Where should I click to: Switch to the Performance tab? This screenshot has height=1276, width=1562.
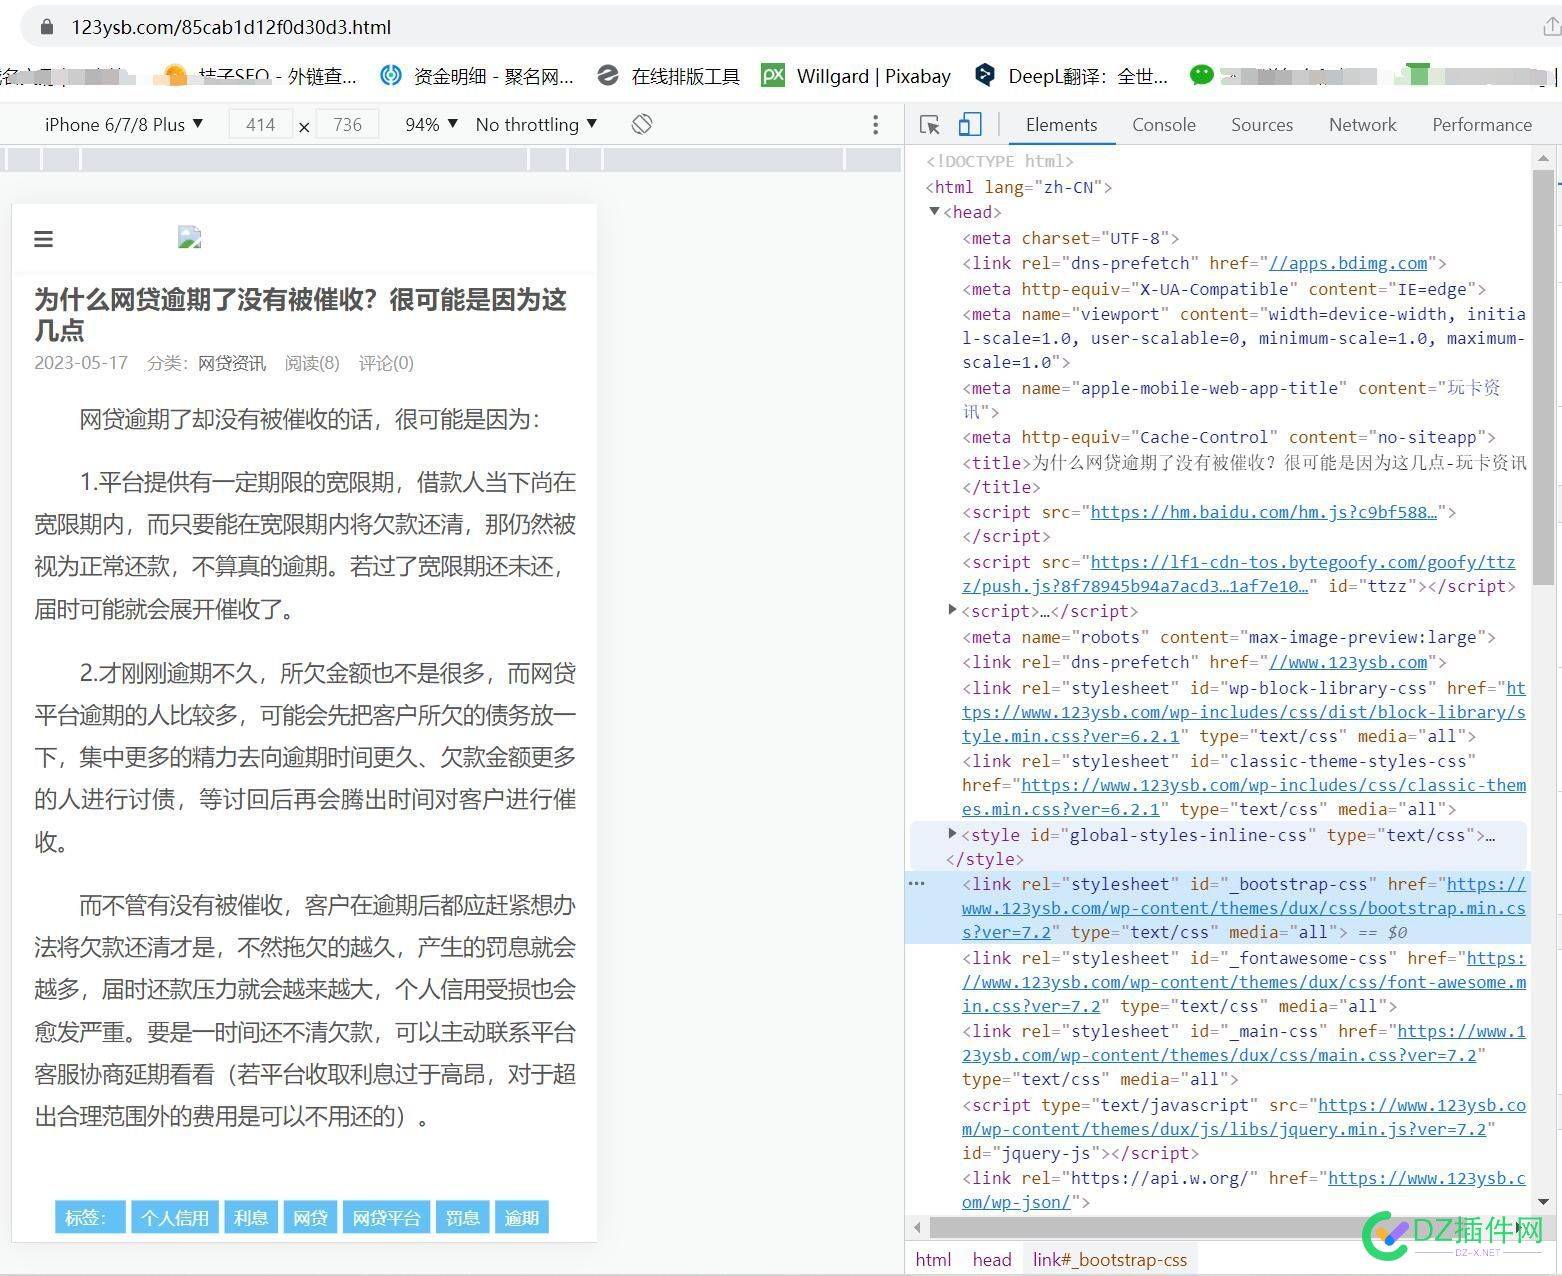point(1481,125)
